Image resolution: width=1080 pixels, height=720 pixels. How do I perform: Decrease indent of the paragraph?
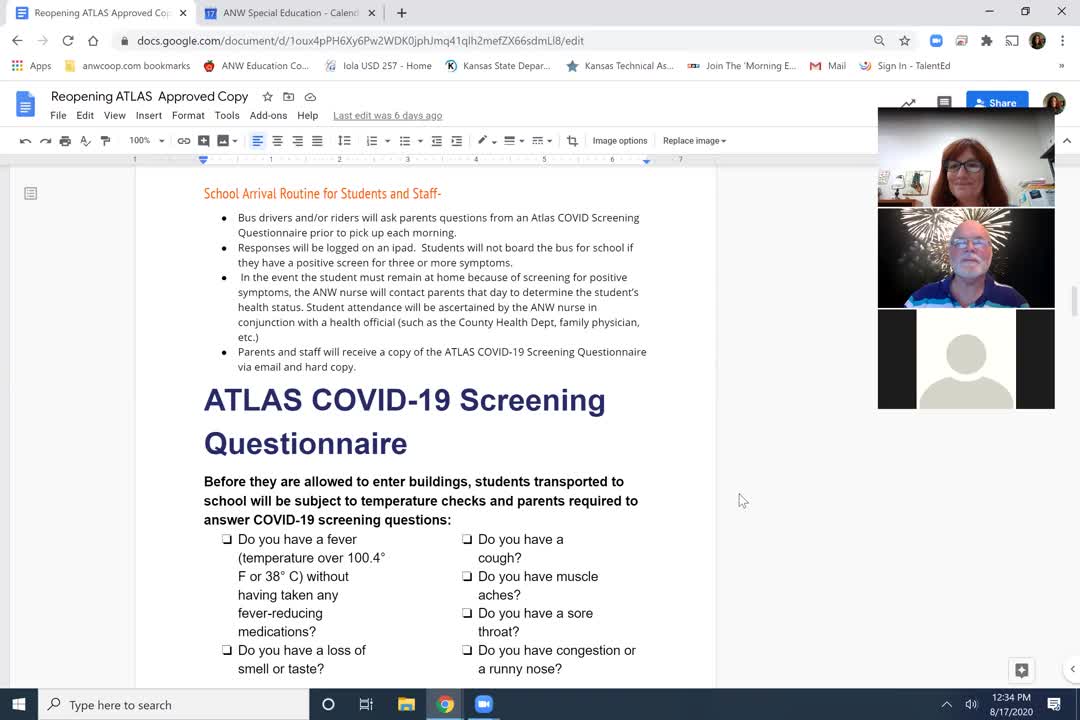tap(437, 141)
